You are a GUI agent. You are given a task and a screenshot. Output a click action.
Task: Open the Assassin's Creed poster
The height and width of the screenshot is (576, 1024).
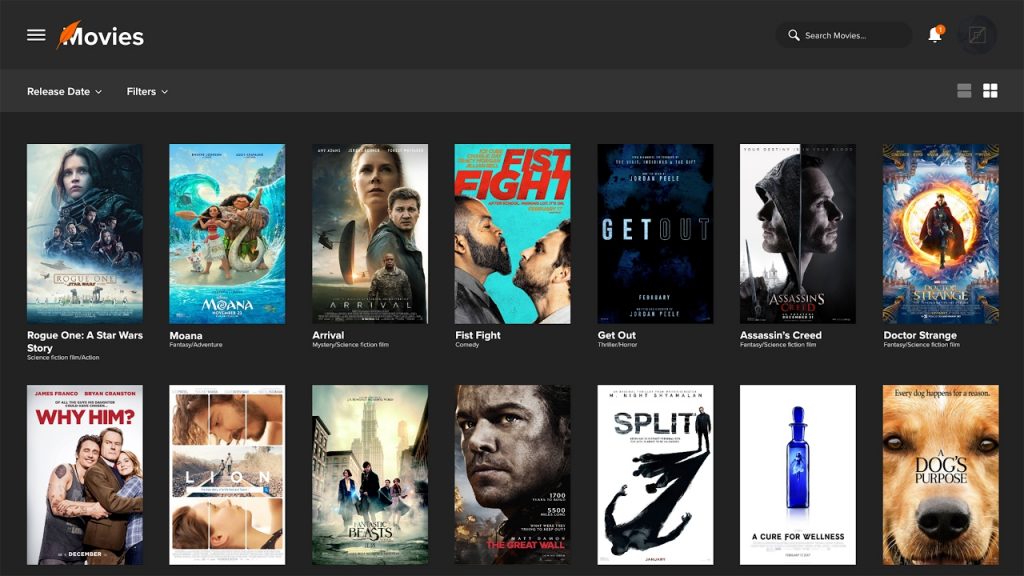point(797,234)
